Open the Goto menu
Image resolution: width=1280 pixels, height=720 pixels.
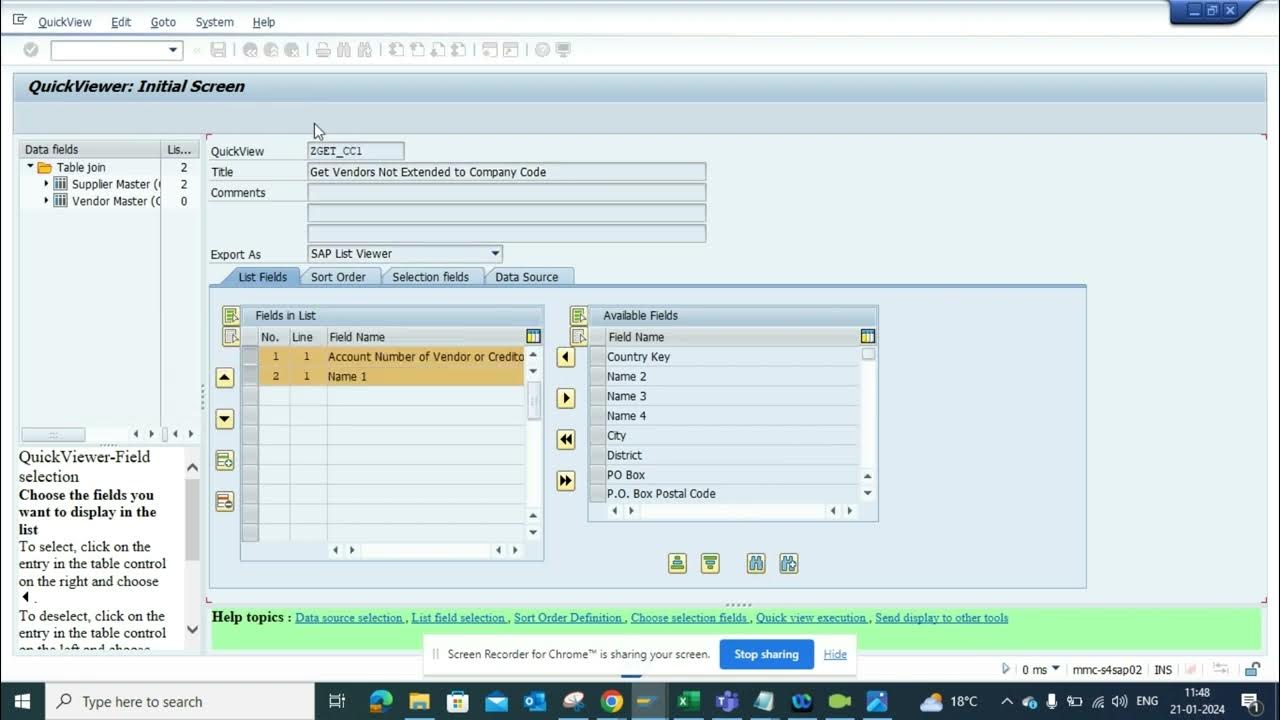click(x=163, y=22)
